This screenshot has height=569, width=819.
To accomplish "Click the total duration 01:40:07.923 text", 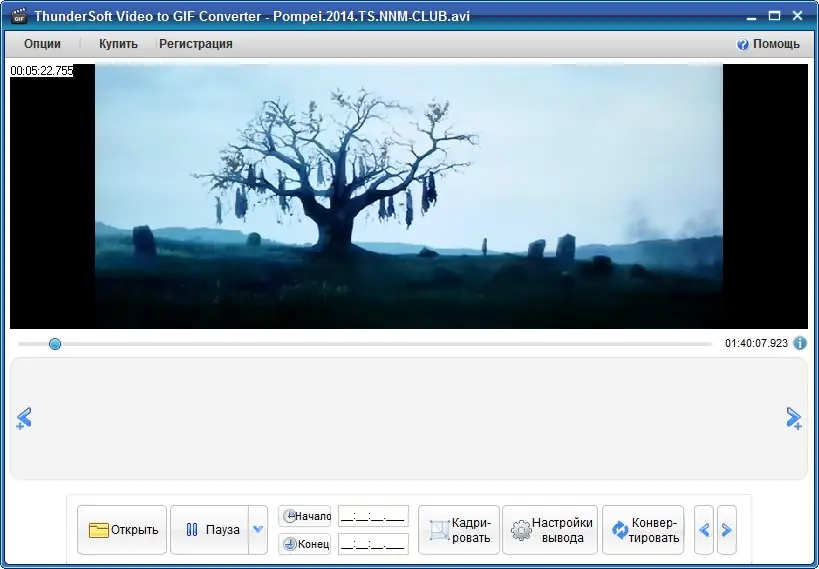I will 756,343.
